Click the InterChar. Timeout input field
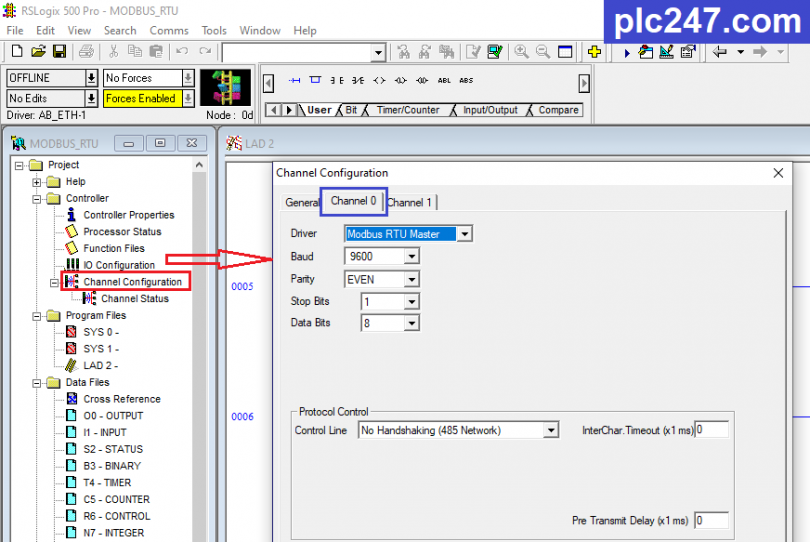Image resolution: width=810 pixels, height=542 pixels. (x=712, y=430)
